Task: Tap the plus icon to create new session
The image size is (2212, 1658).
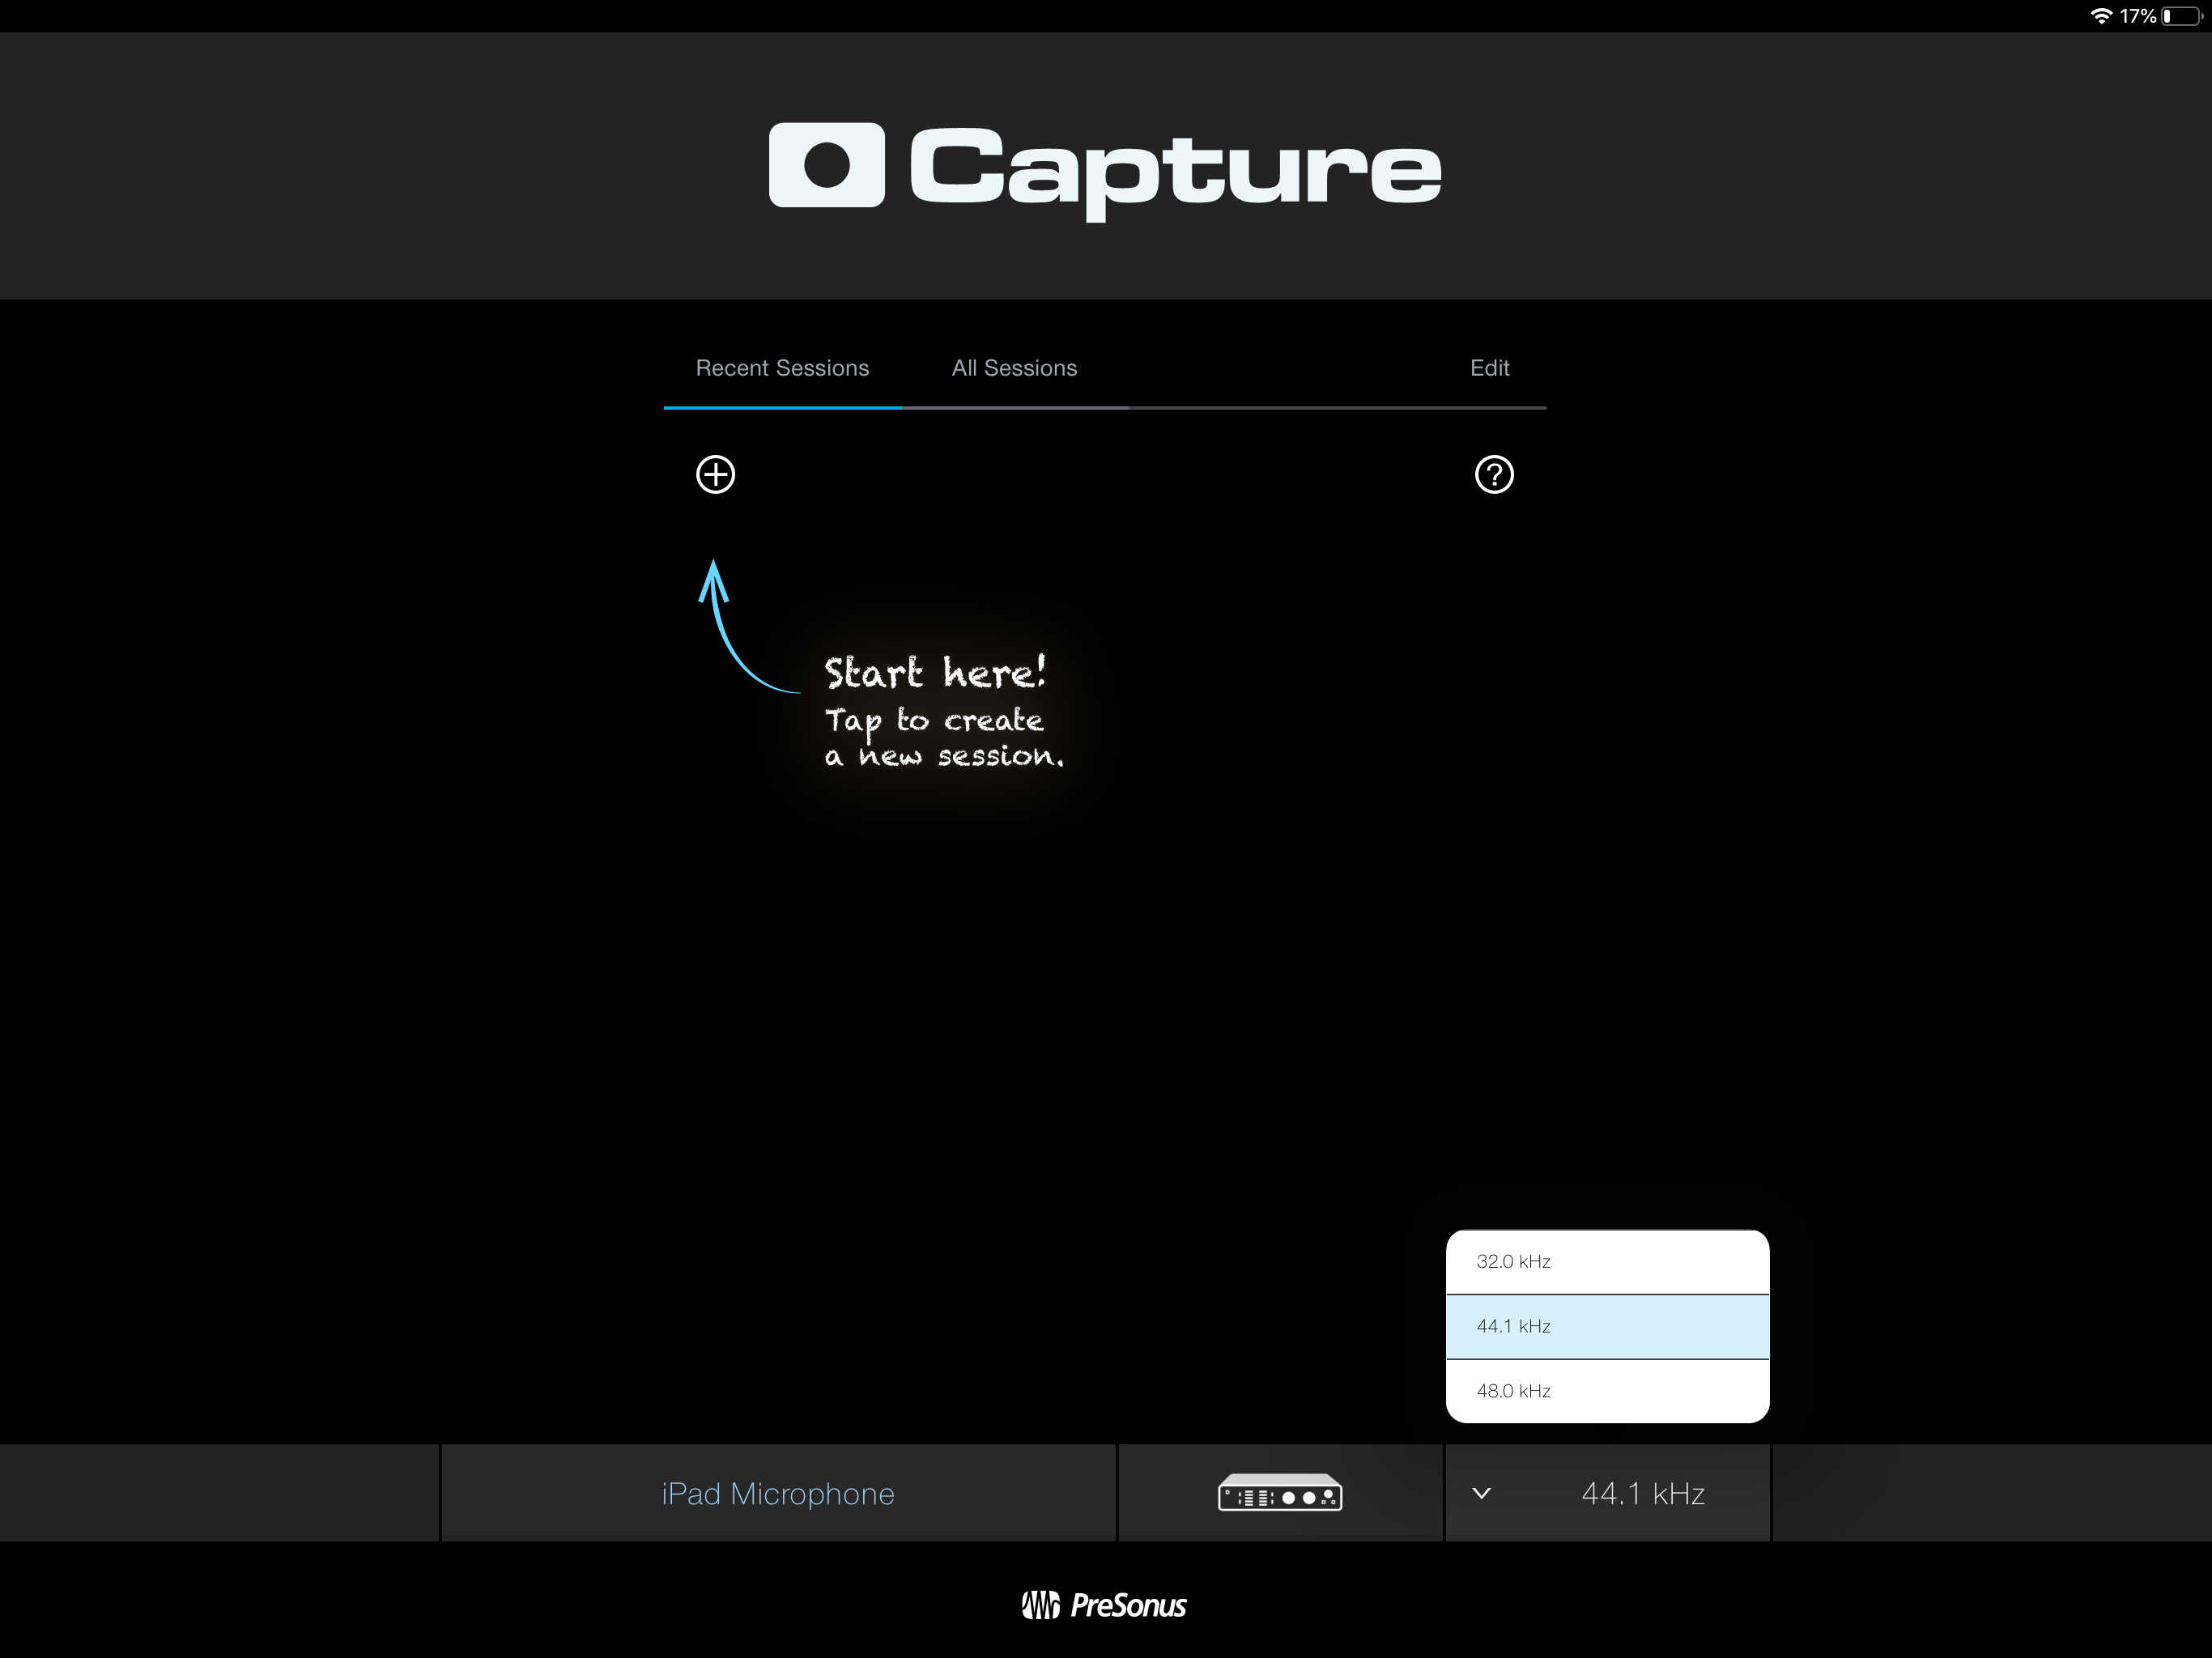Action: [715, 474]
